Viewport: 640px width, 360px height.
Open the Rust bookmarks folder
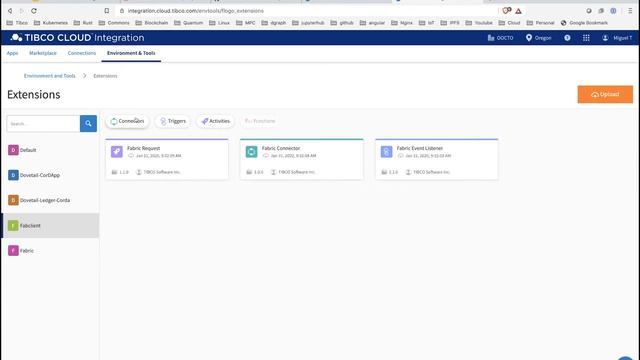pos(83,23)
